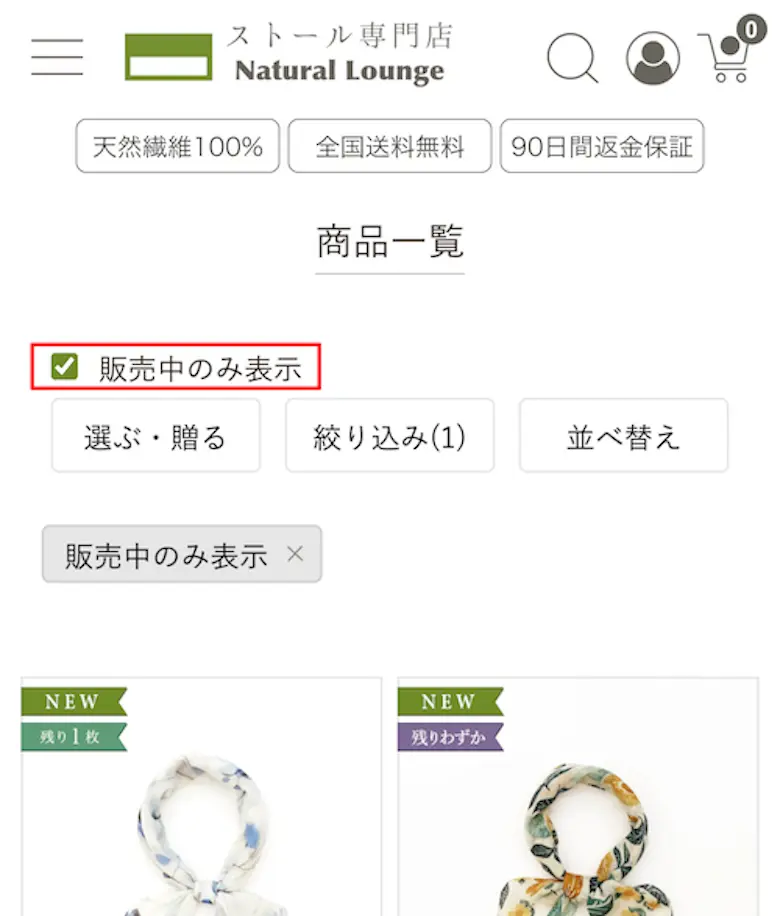Open the hamburger menu
The image size is (780, 916).
[57, 57]
